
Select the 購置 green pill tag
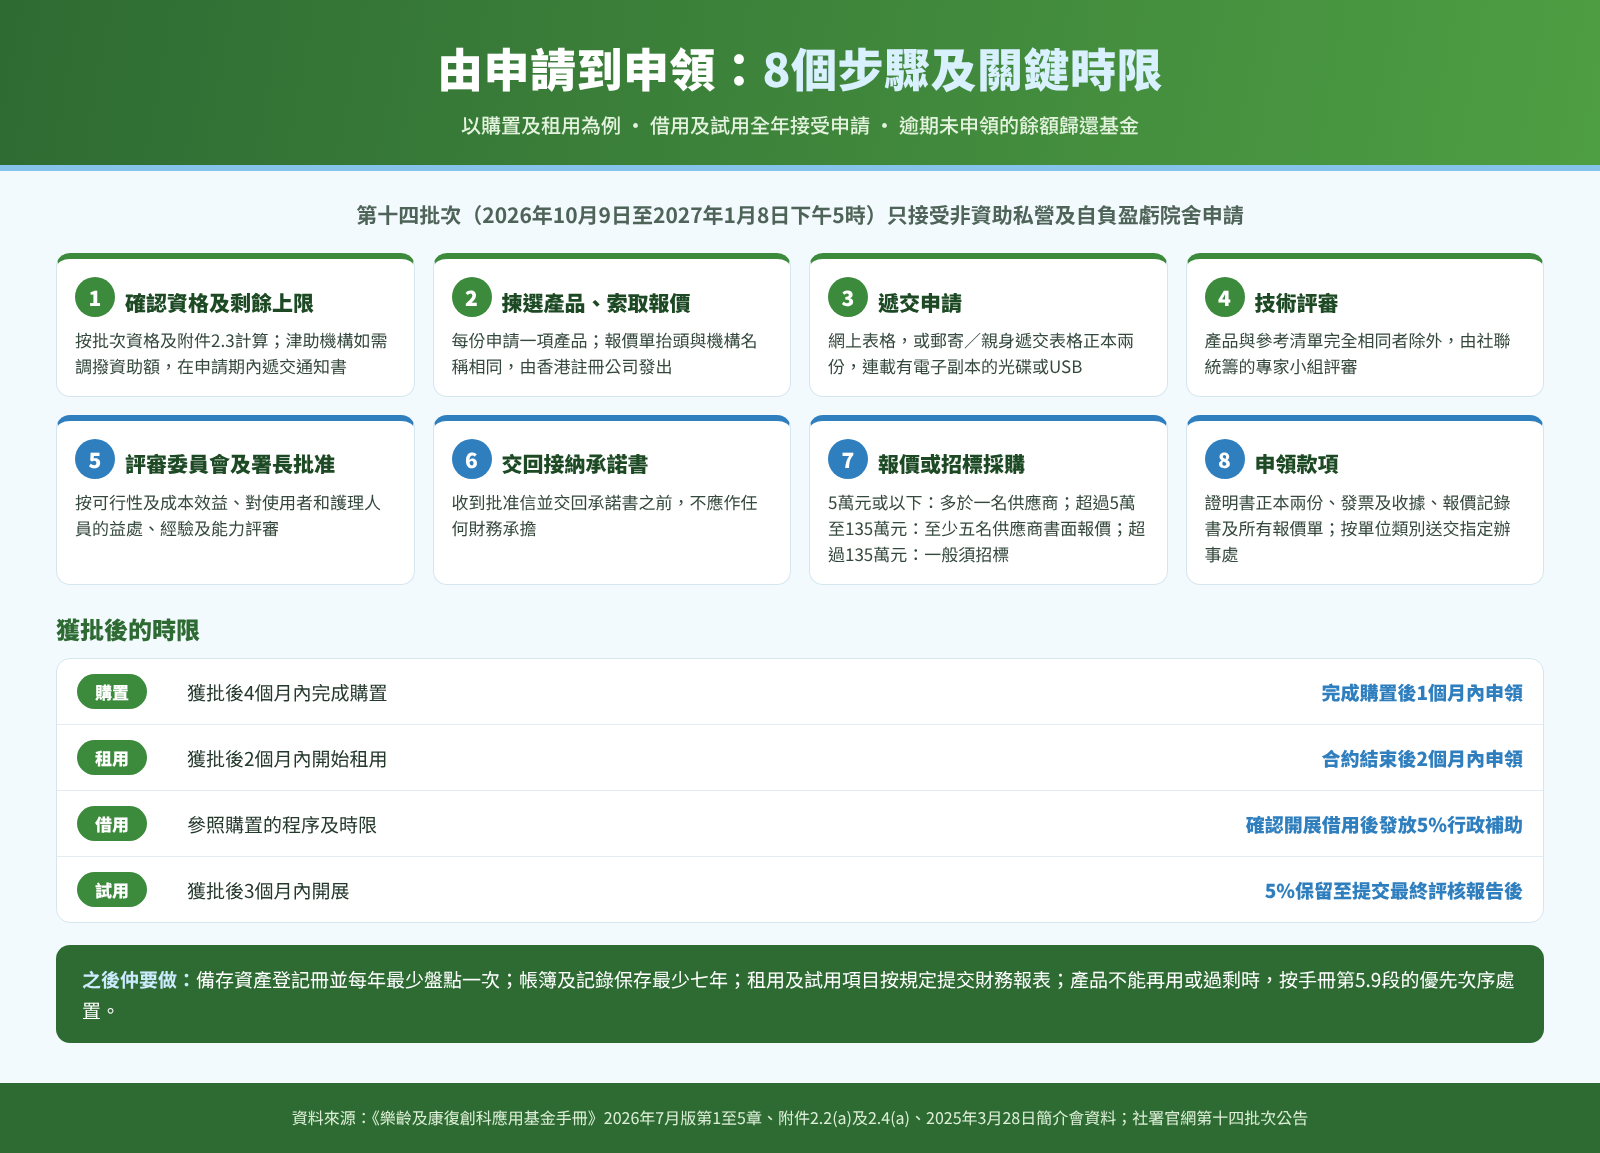coord(112,692)
